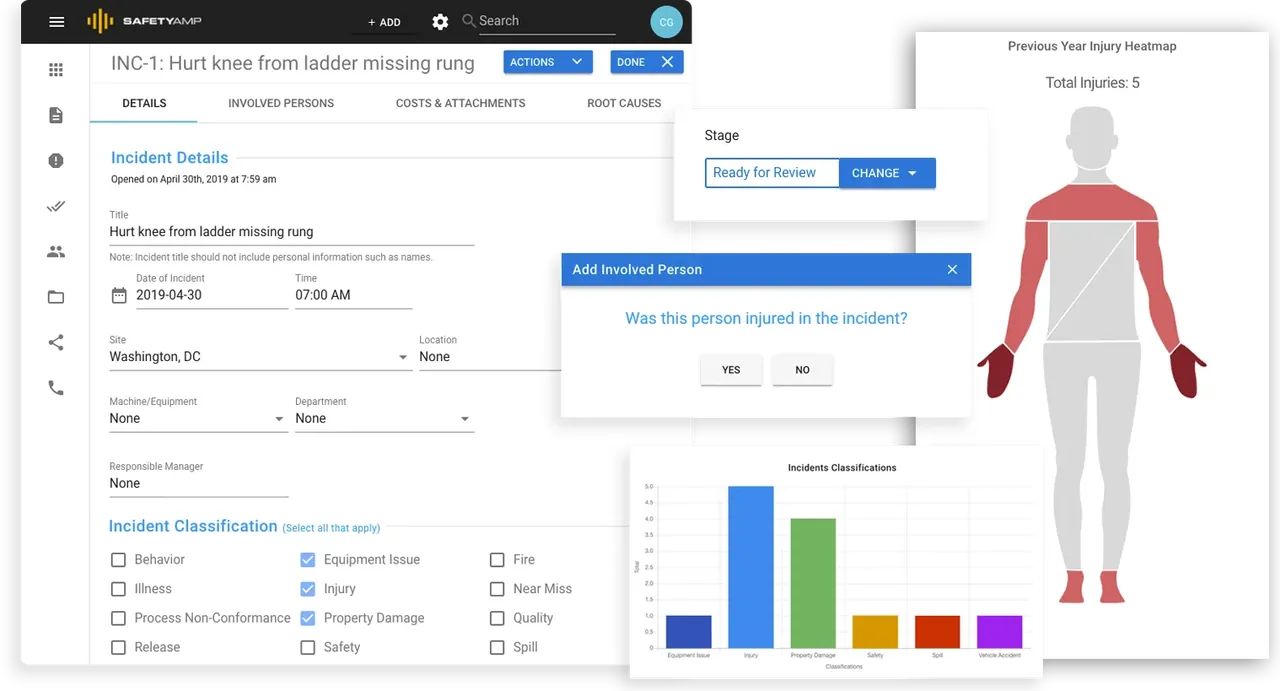The height and width of the screenshot is (691, 1280).
Task: Check the Behavior classification checkbox
Action: [118, 560]
